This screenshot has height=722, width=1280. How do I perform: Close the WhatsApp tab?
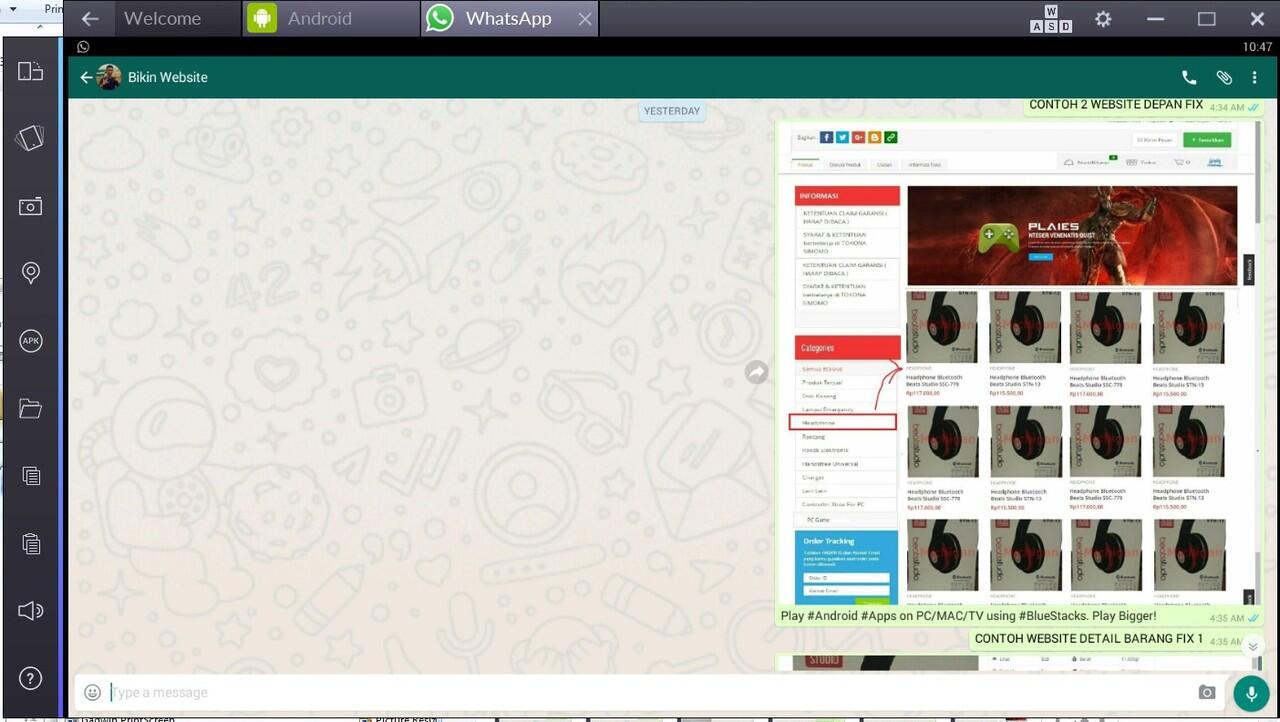click(584, 19)
